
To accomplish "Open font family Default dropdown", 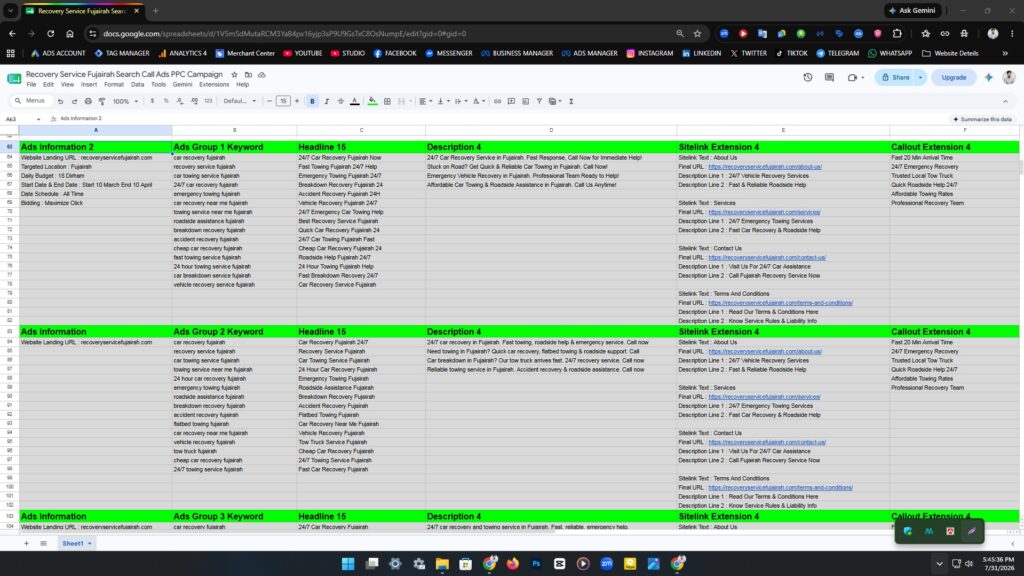I will (240, 101).
